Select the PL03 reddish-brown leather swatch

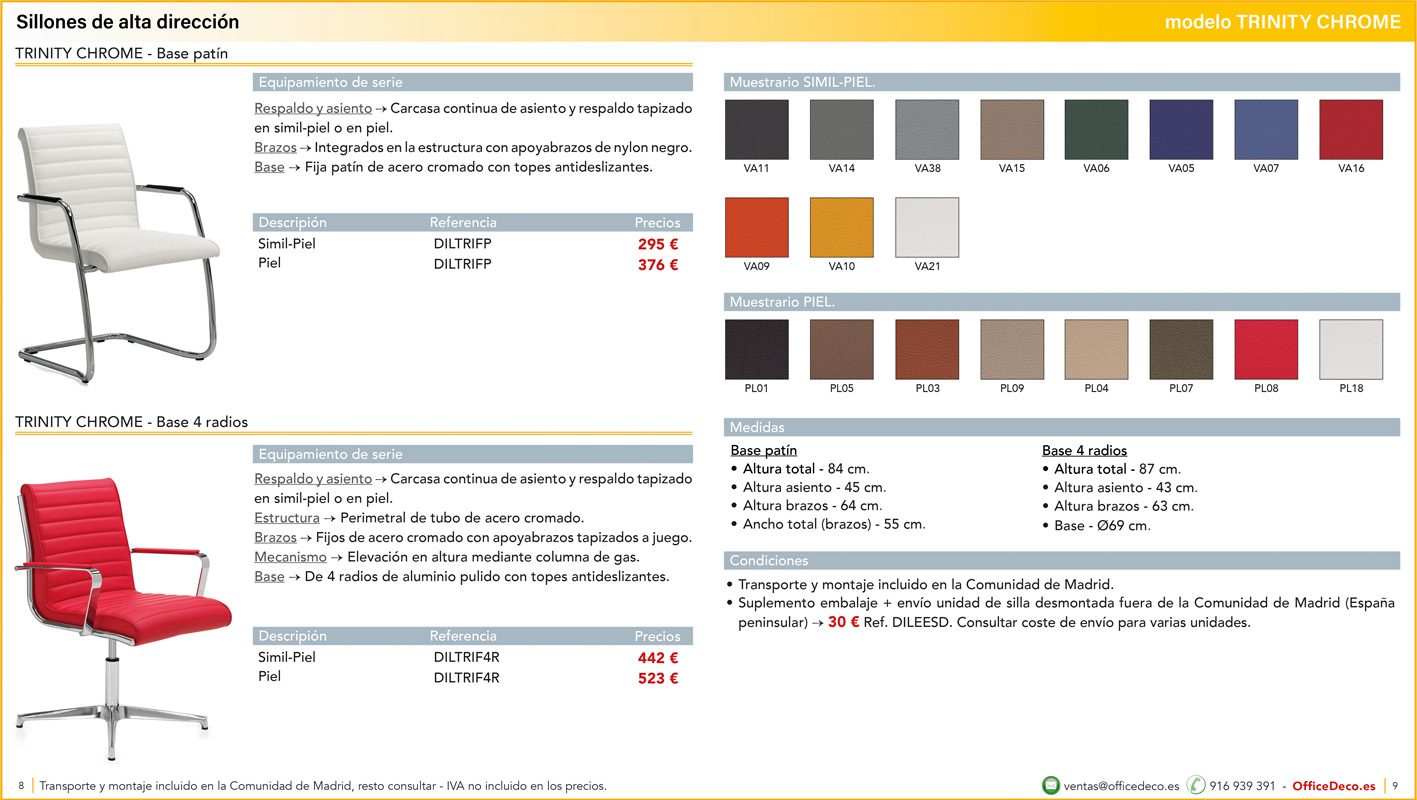tap(927, 350)
